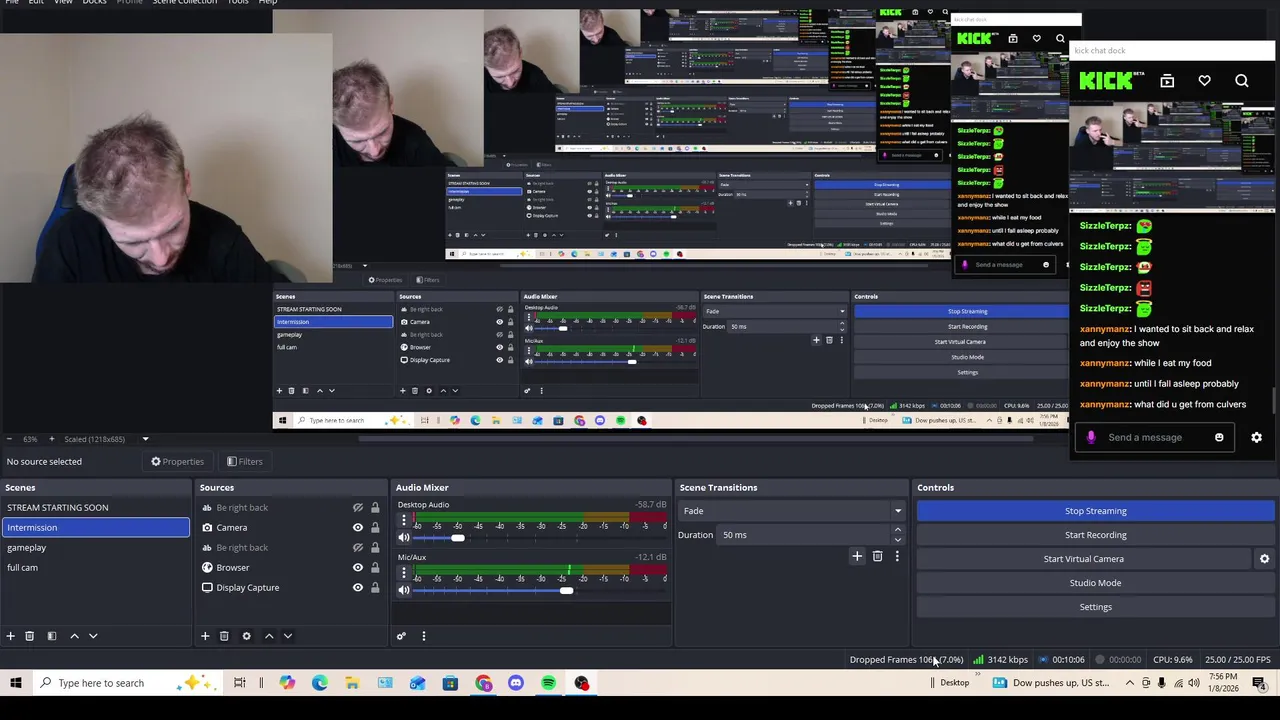Image resolution: width=1280 pixels, height=720 pixels.
Task: Hide the Display Capture source eye icon
Action: pyautogui.click(x=357, y=587)
